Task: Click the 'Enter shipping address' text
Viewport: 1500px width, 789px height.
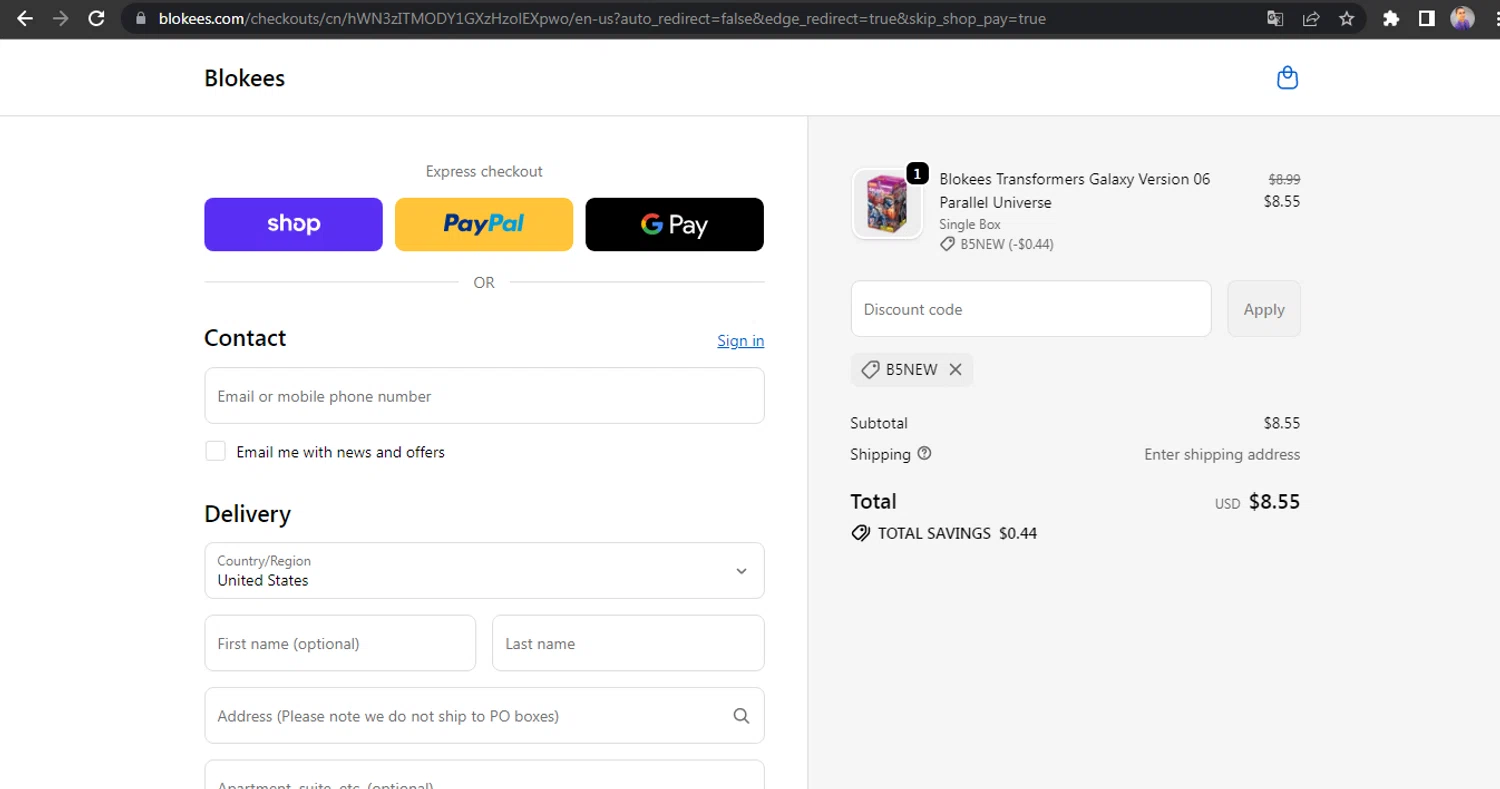Action: (x=1222, y=454)
